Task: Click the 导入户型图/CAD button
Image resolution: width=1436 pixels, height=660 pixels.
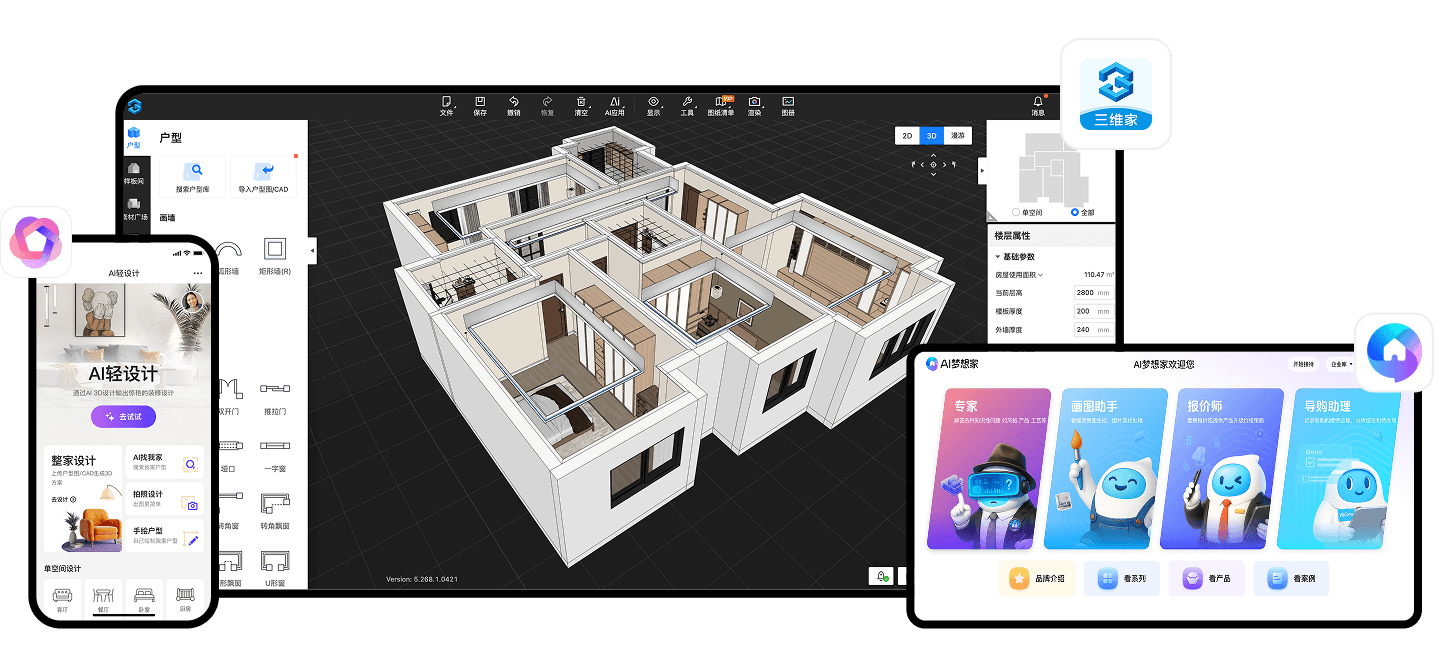Action: (x=263, y=176)
